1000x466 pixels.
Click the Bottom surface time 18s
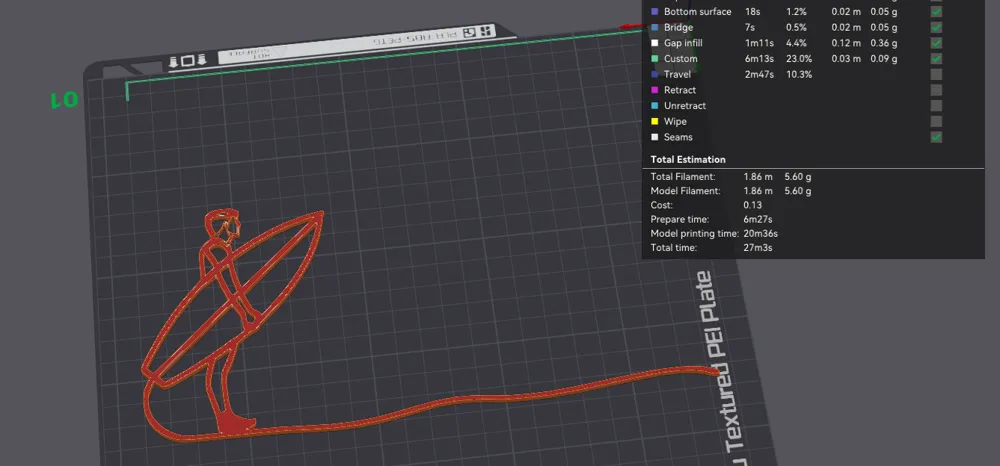coord(752,11)
